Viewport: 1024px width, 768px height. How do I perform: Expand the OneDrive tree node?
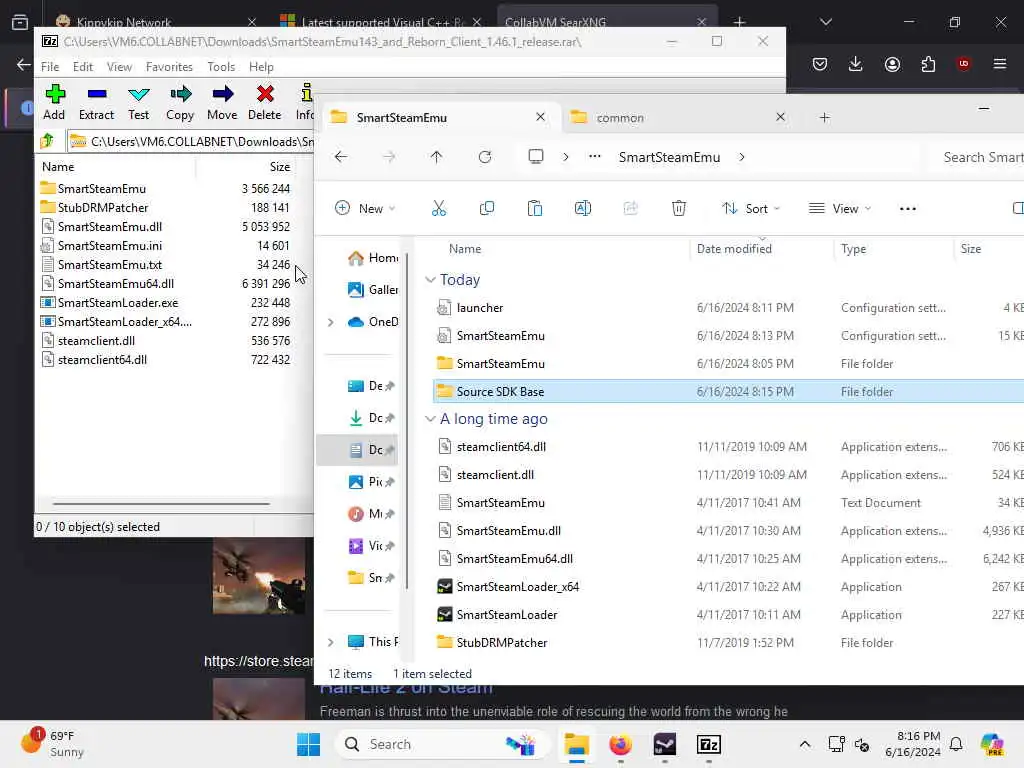pyautogui.click(x=330, y=322)
